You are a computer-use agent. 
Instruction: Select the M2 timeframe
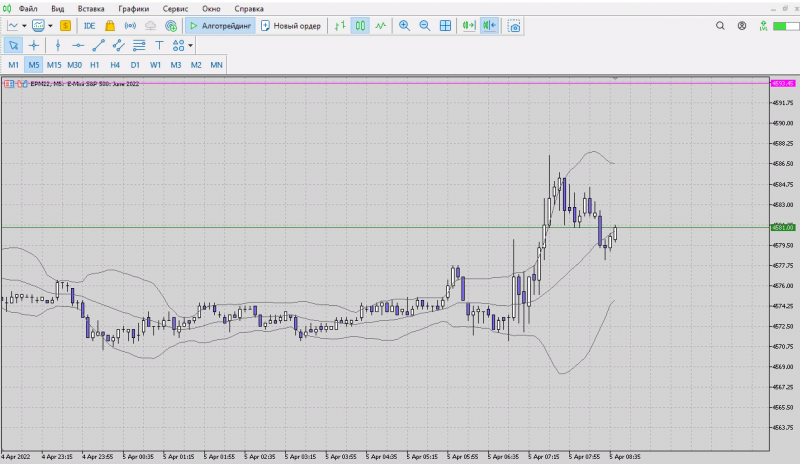pyautogui.click(x=196, y=65)
